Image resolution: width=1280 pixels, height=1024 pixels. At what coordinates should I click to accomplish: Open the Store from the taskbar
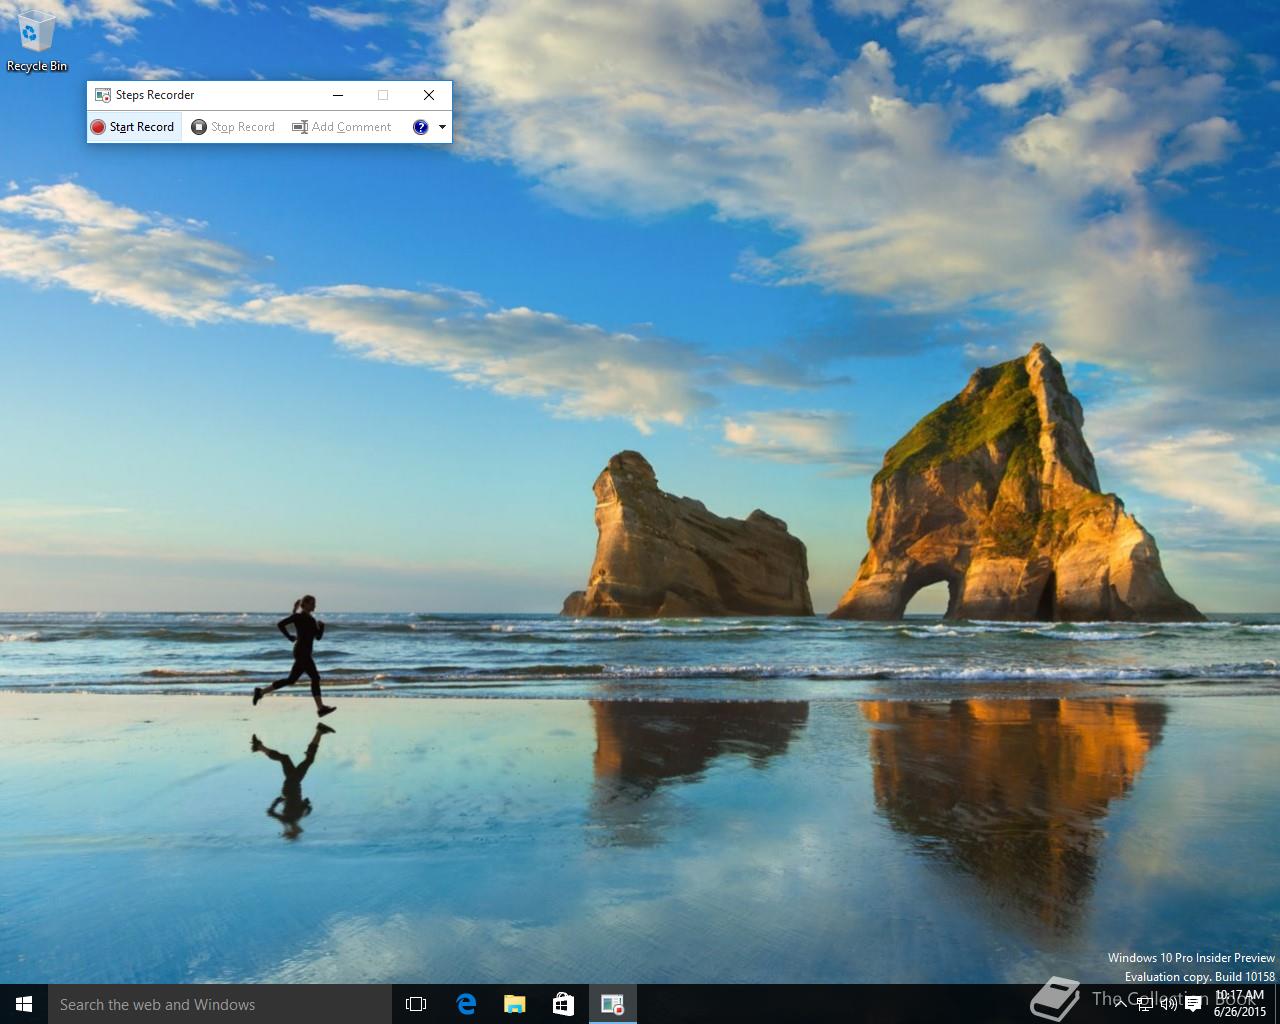[x=564, y=1004]
